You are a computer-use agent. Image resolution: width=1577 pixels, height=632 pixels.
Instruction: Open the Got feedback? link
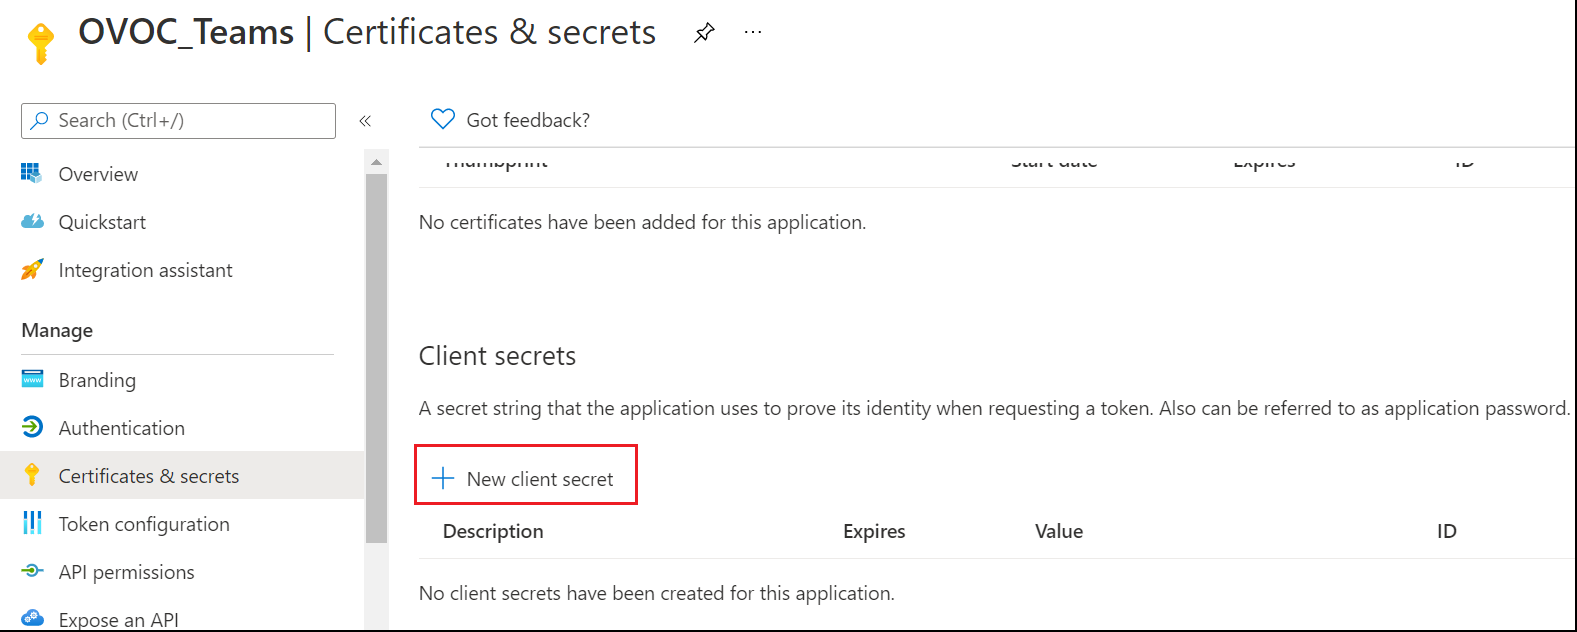528,120
